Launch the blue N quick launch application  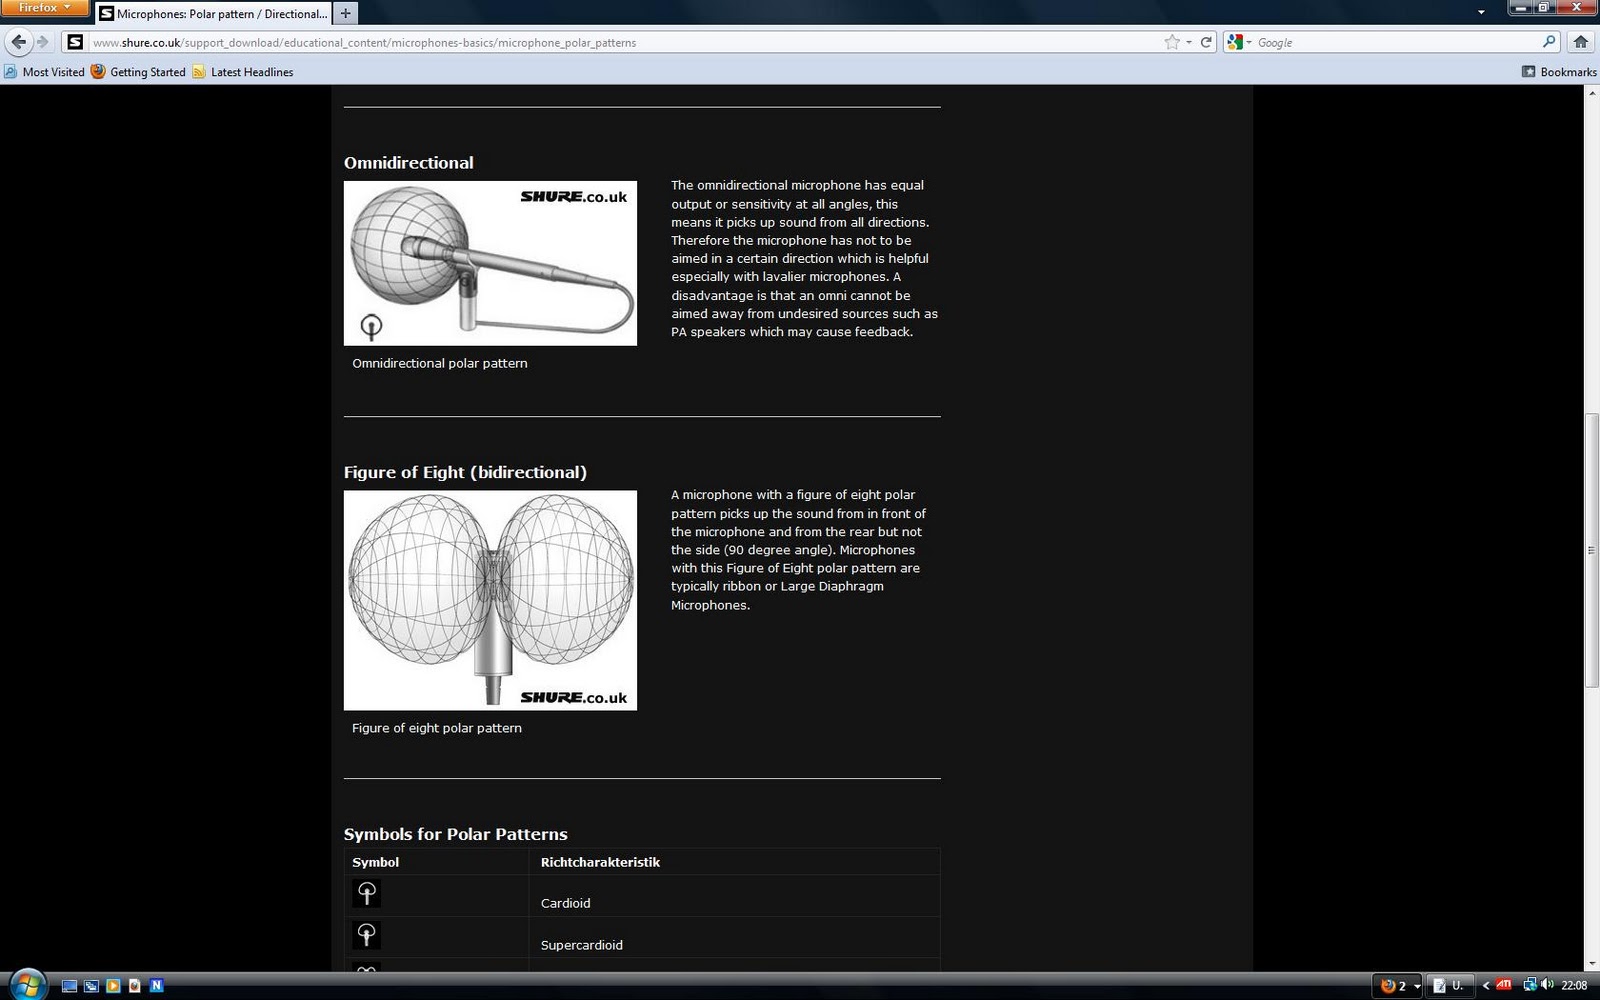[x=156, y=986]
